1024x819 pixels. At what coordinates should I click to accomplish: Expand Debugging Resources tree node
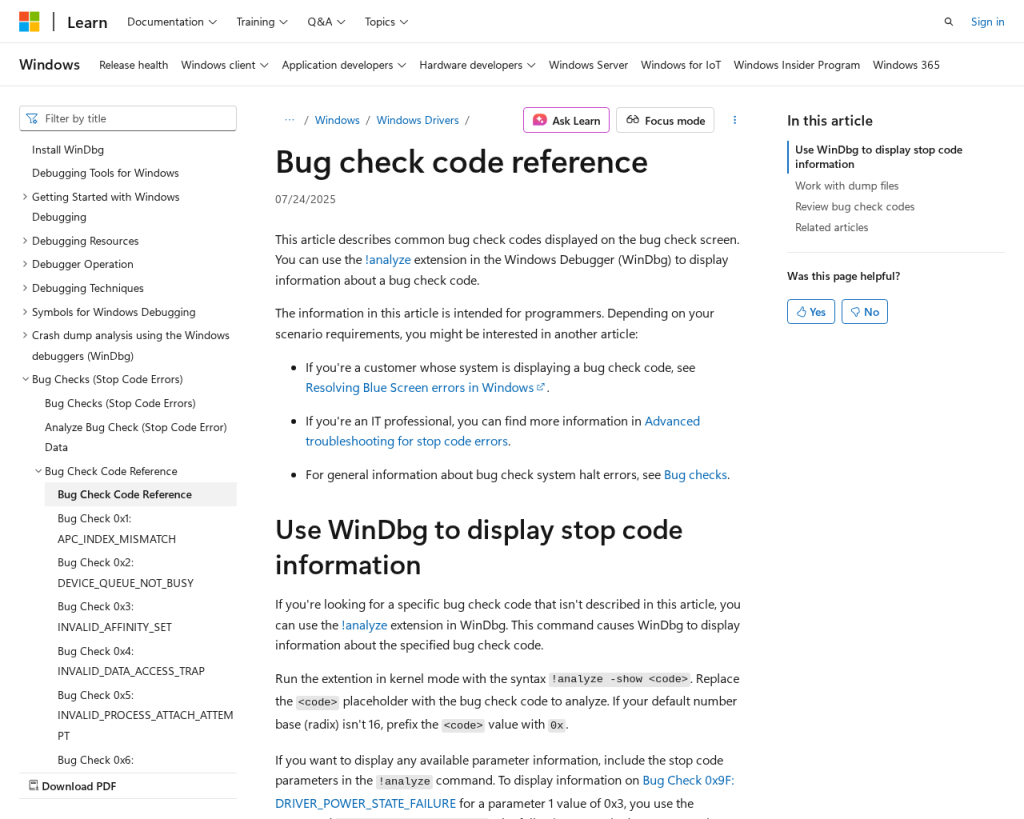click(x=25, y=241)
